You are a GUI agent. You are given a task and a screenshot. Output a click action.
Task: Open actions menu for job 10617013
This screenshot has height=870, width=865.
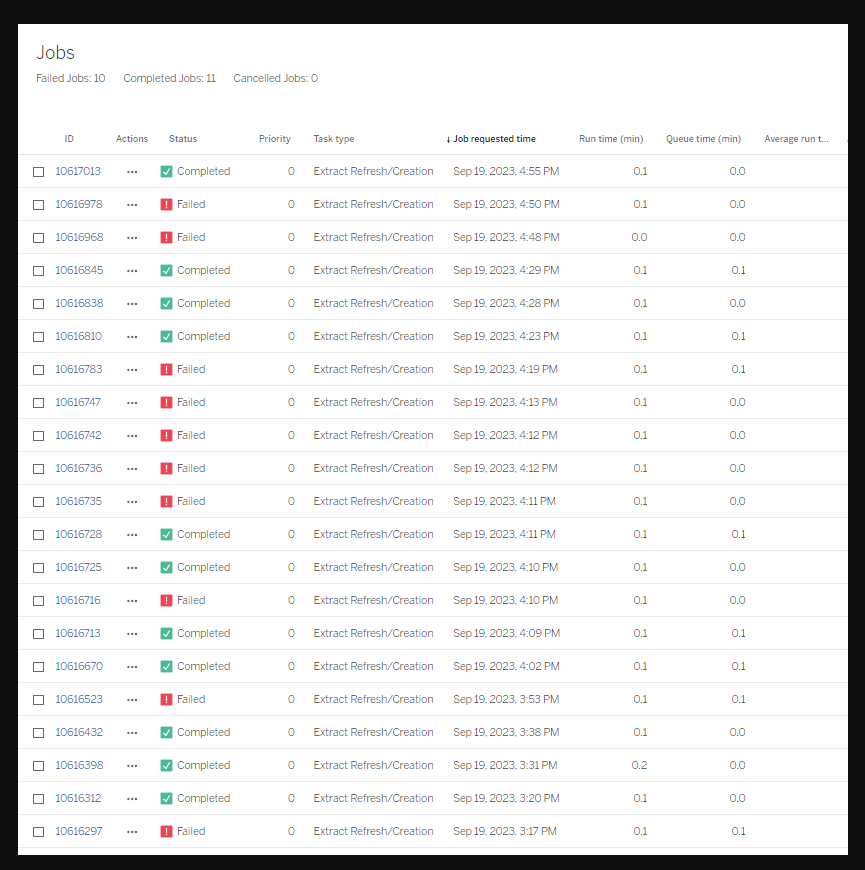pyautogui.click(x=132, y=172)
